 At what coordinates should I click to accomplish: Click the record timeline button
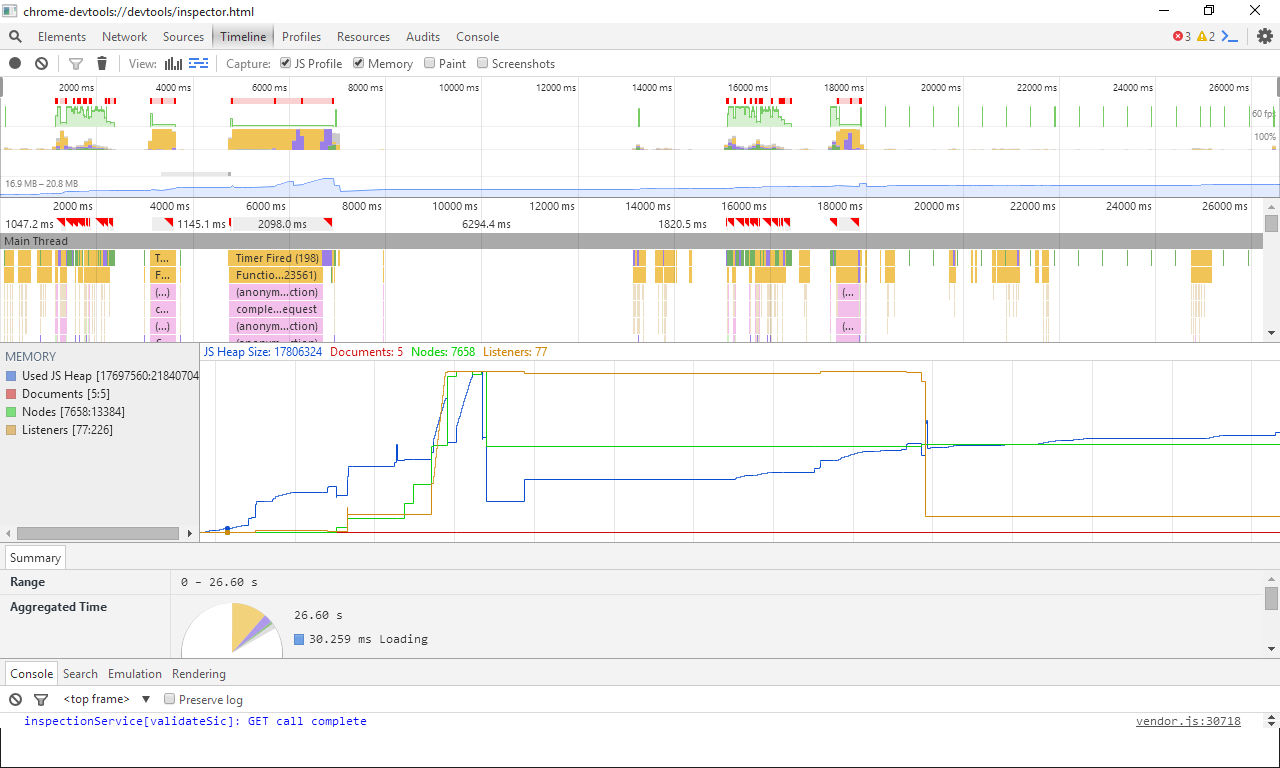(15, 63)
